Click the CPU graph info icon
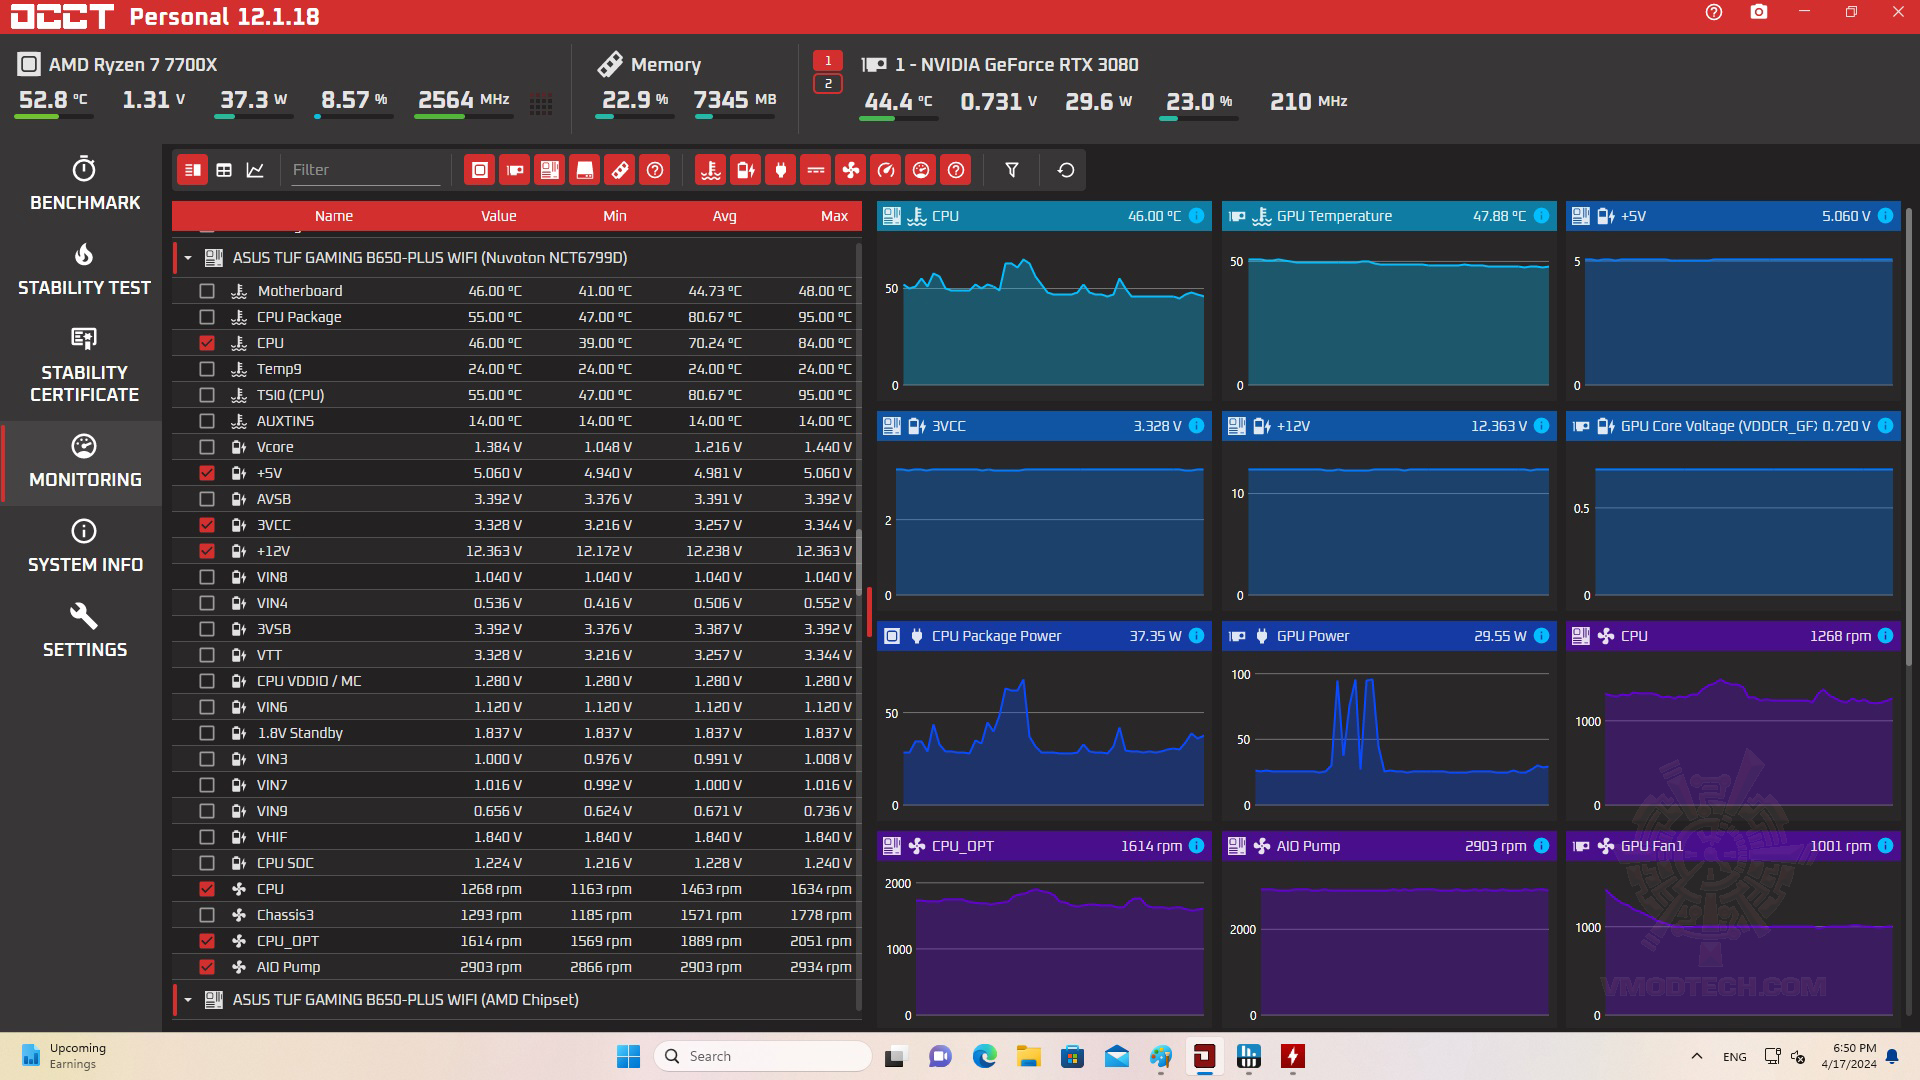Screen dimensions: 1920x1080 [x=1197, y=216]
